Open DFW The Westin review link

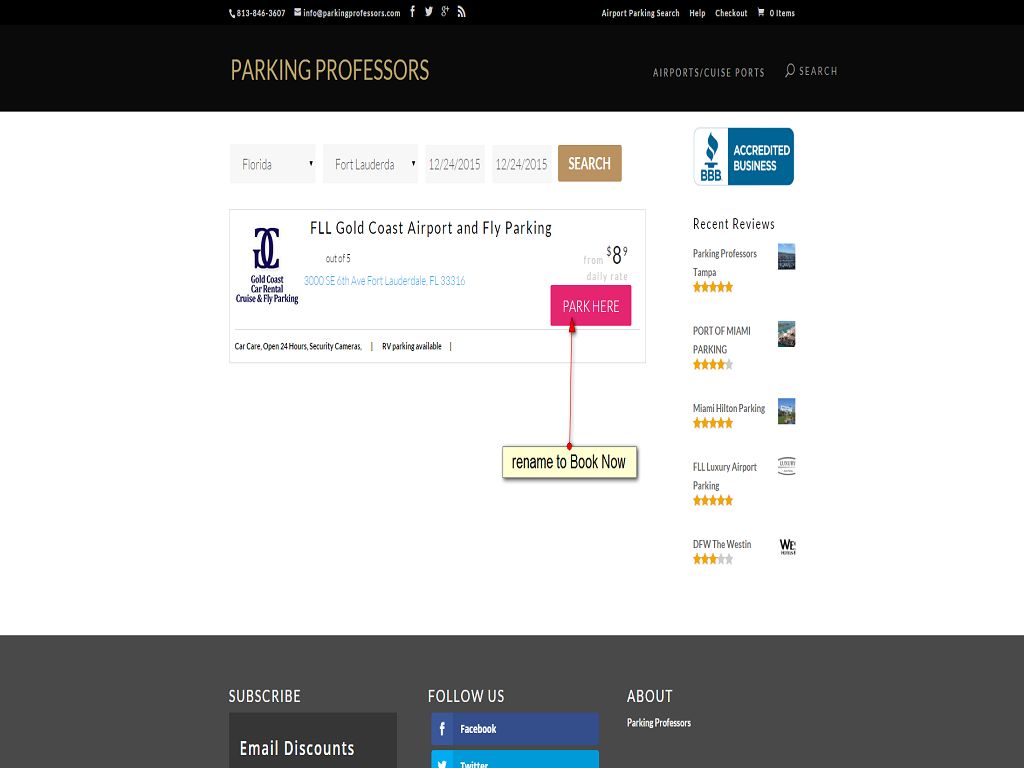722,544
